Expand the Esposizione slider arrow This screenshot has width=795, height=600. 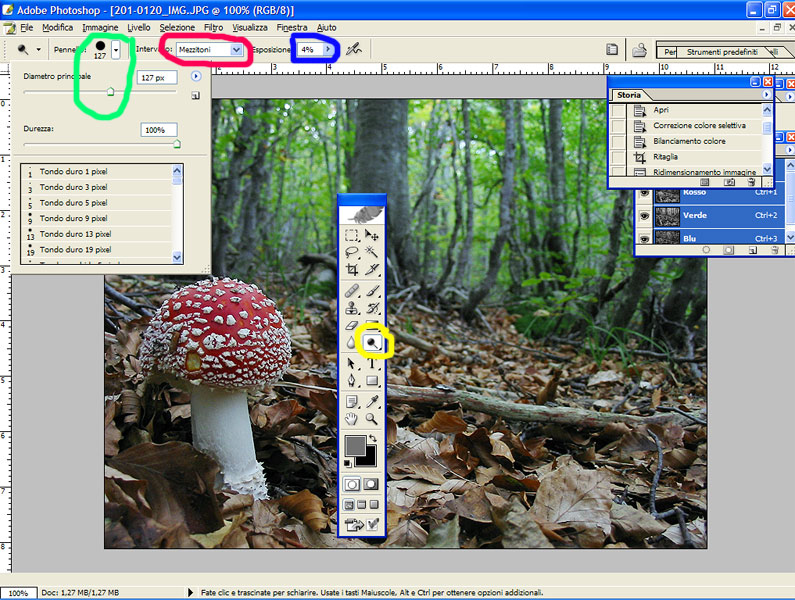(x=328, y=49)
